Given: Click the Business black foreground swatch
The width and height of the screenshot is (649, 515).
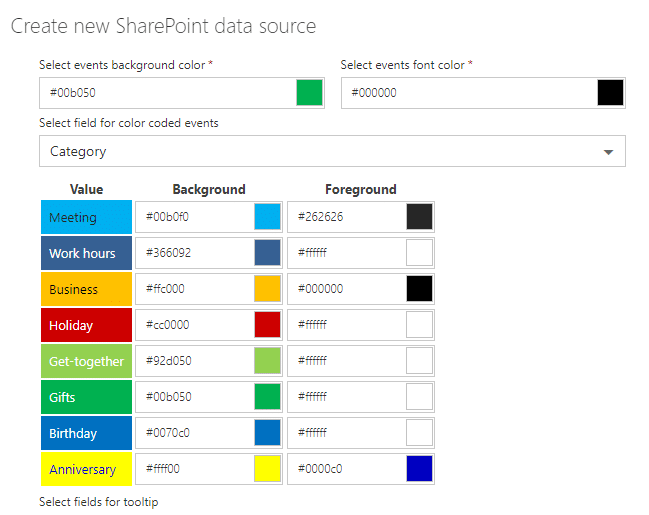Looking at the screenshot, I should pyautogui.click(x=420, y=289).
